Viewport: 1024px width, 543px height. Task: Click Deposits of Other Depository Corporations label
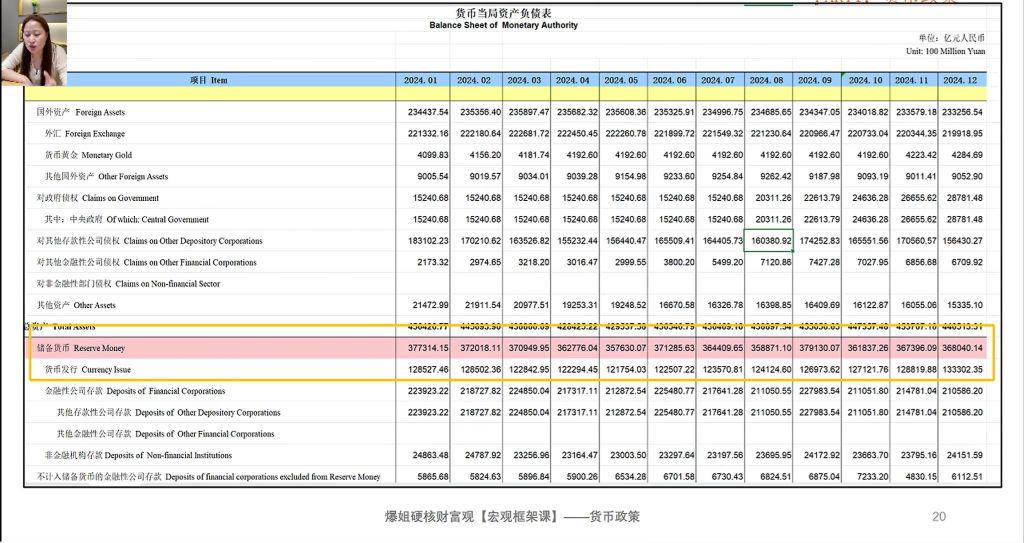[168, 412]
